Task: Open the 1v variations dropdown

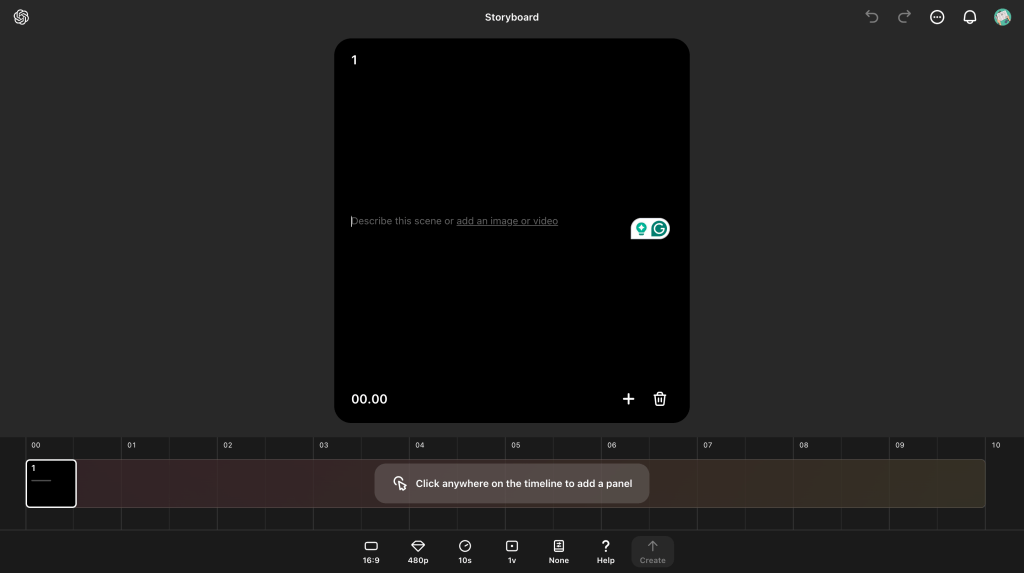Action: [512, 551]
